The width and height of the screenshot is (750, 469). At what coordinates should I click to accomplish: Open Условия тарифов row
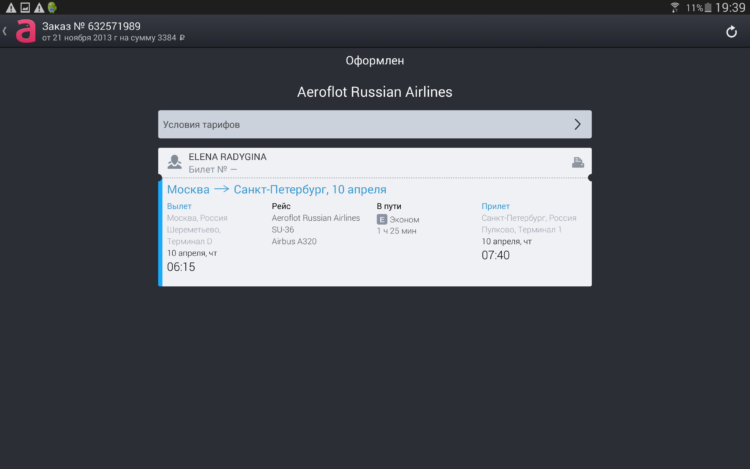pos(375,125)
